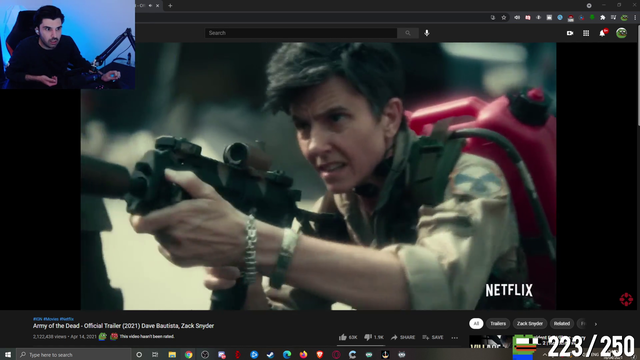The height and width of the screenshot is (360, 640).
Task: Click the #IGN hashtag link
Action: pos(38,319)
